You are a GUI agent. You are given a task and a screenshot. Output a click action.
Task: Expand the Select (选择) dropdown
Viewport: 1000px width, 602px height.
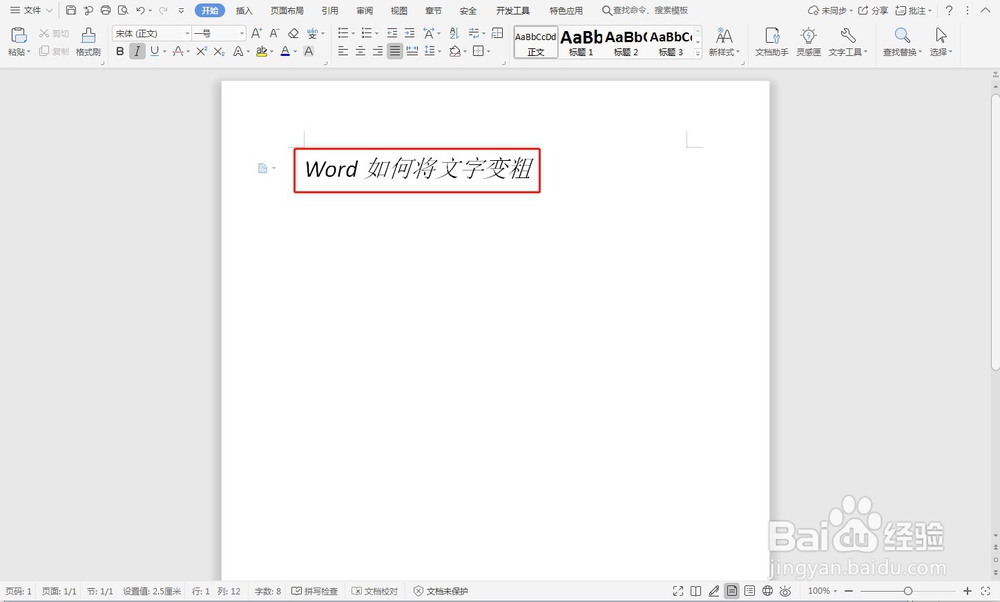point(951,52)
